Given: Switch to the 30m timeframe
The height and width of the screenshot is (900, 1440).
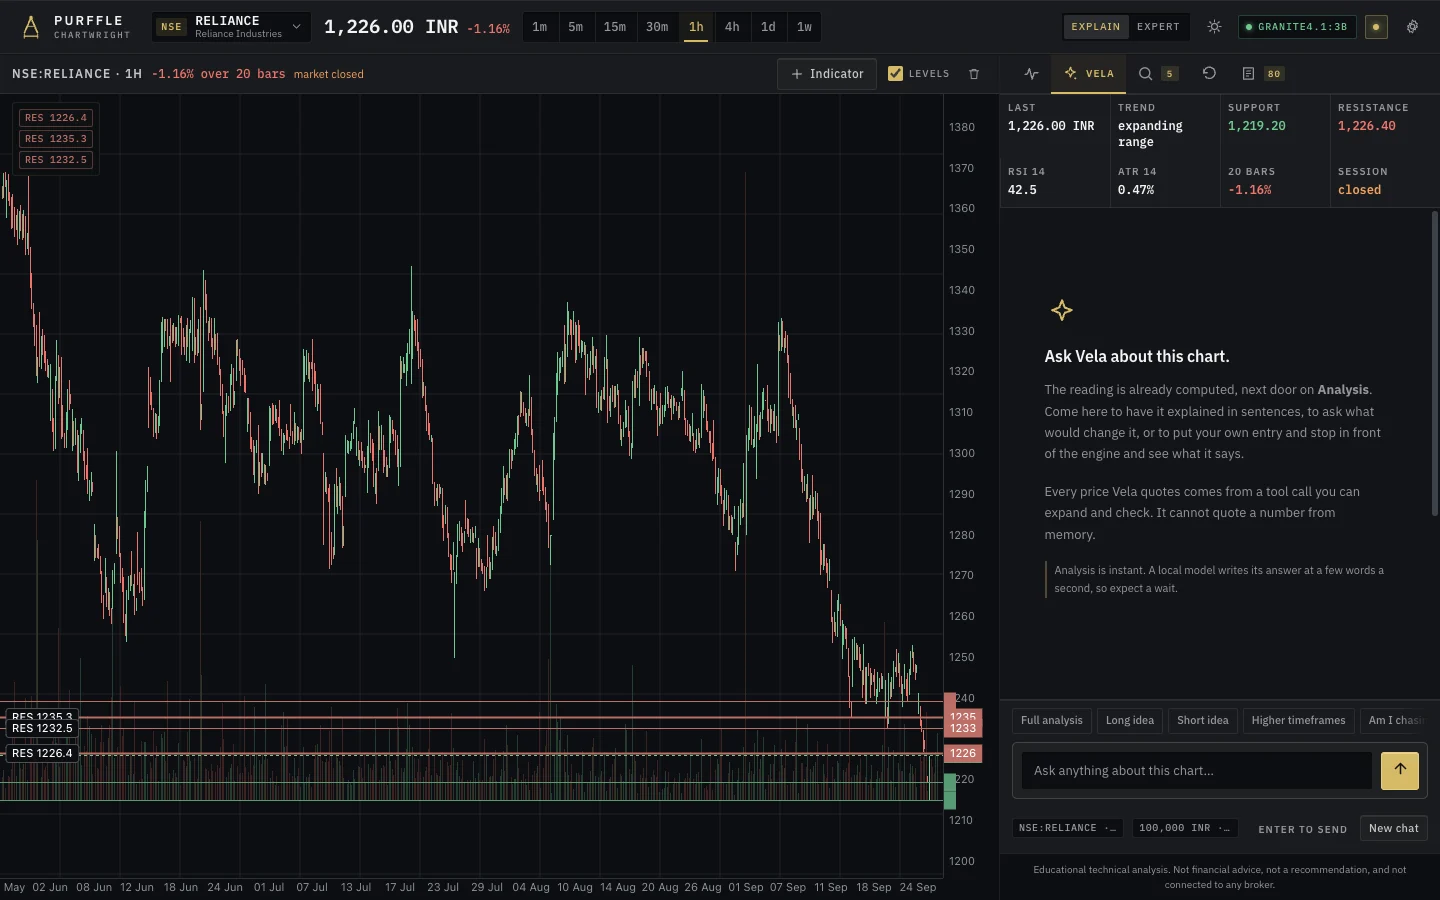Looking at the screenshot, I should coord(657,27).
